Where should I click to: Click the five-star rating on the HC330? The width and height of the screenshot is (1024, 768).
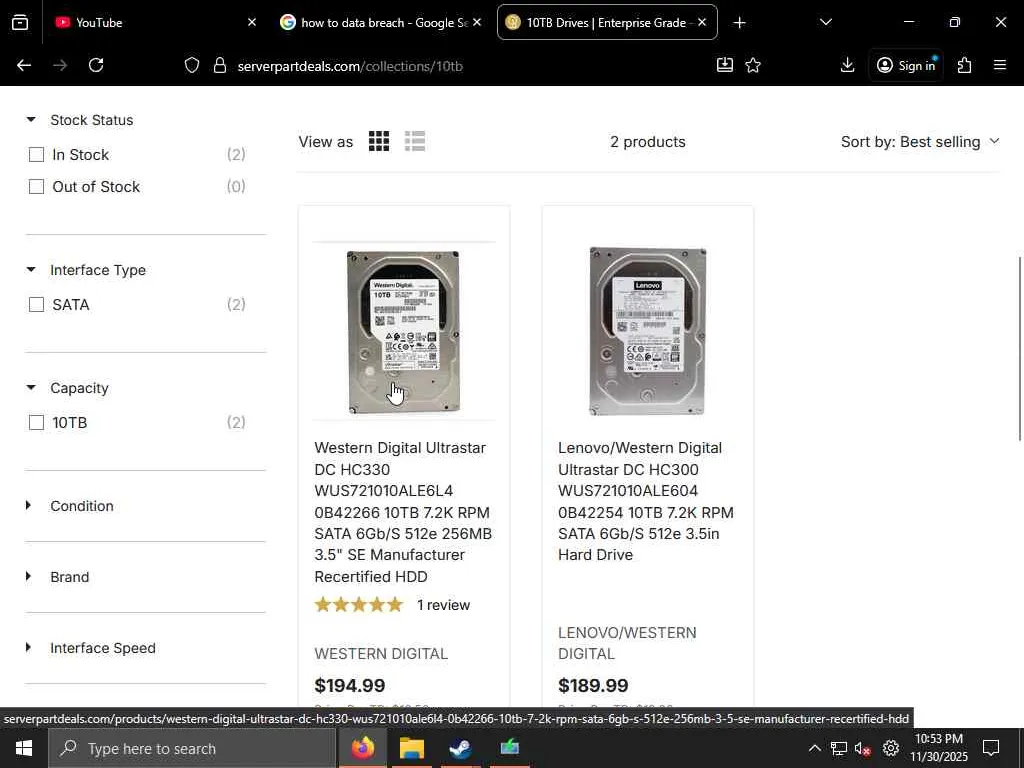tap(359, 605)
